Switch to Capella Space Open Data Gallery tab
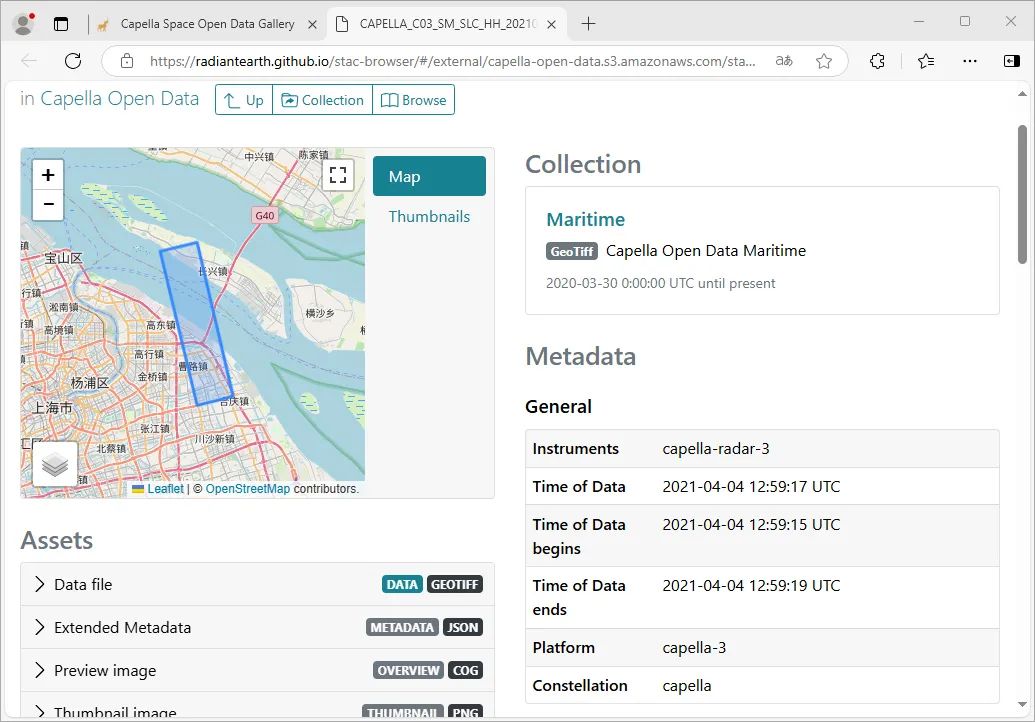This screenshot has height=722, width=1035. coord(207,24)
